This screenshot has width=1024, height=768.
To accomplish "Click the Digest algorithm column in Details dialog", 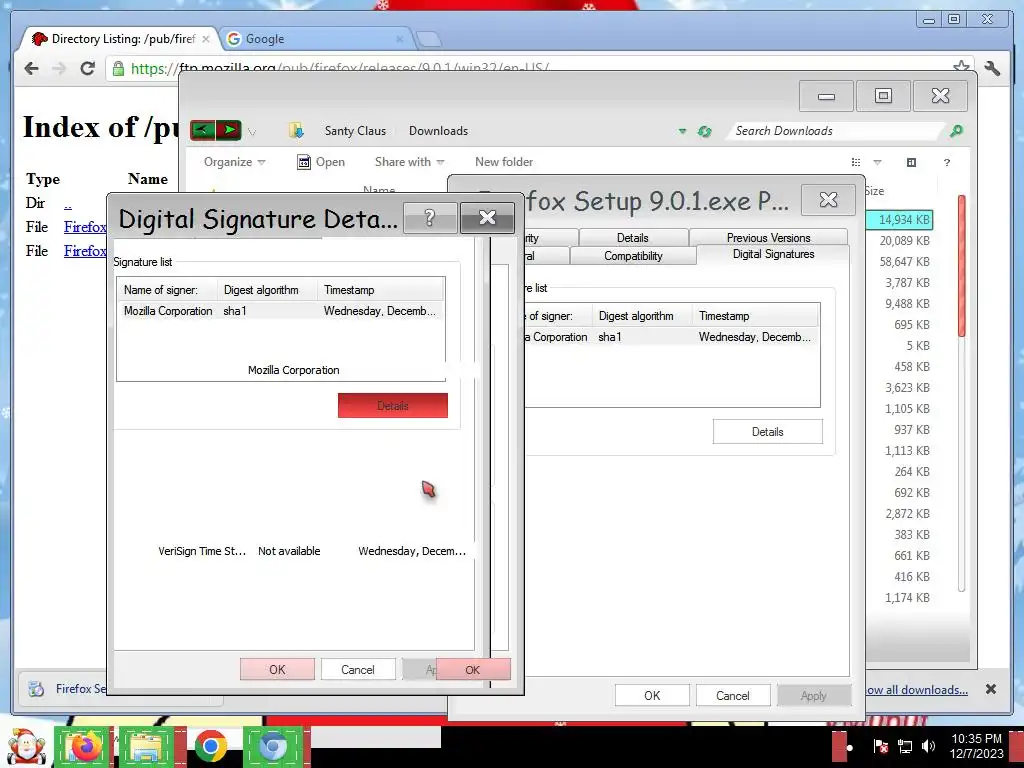I will pos(267,290).
